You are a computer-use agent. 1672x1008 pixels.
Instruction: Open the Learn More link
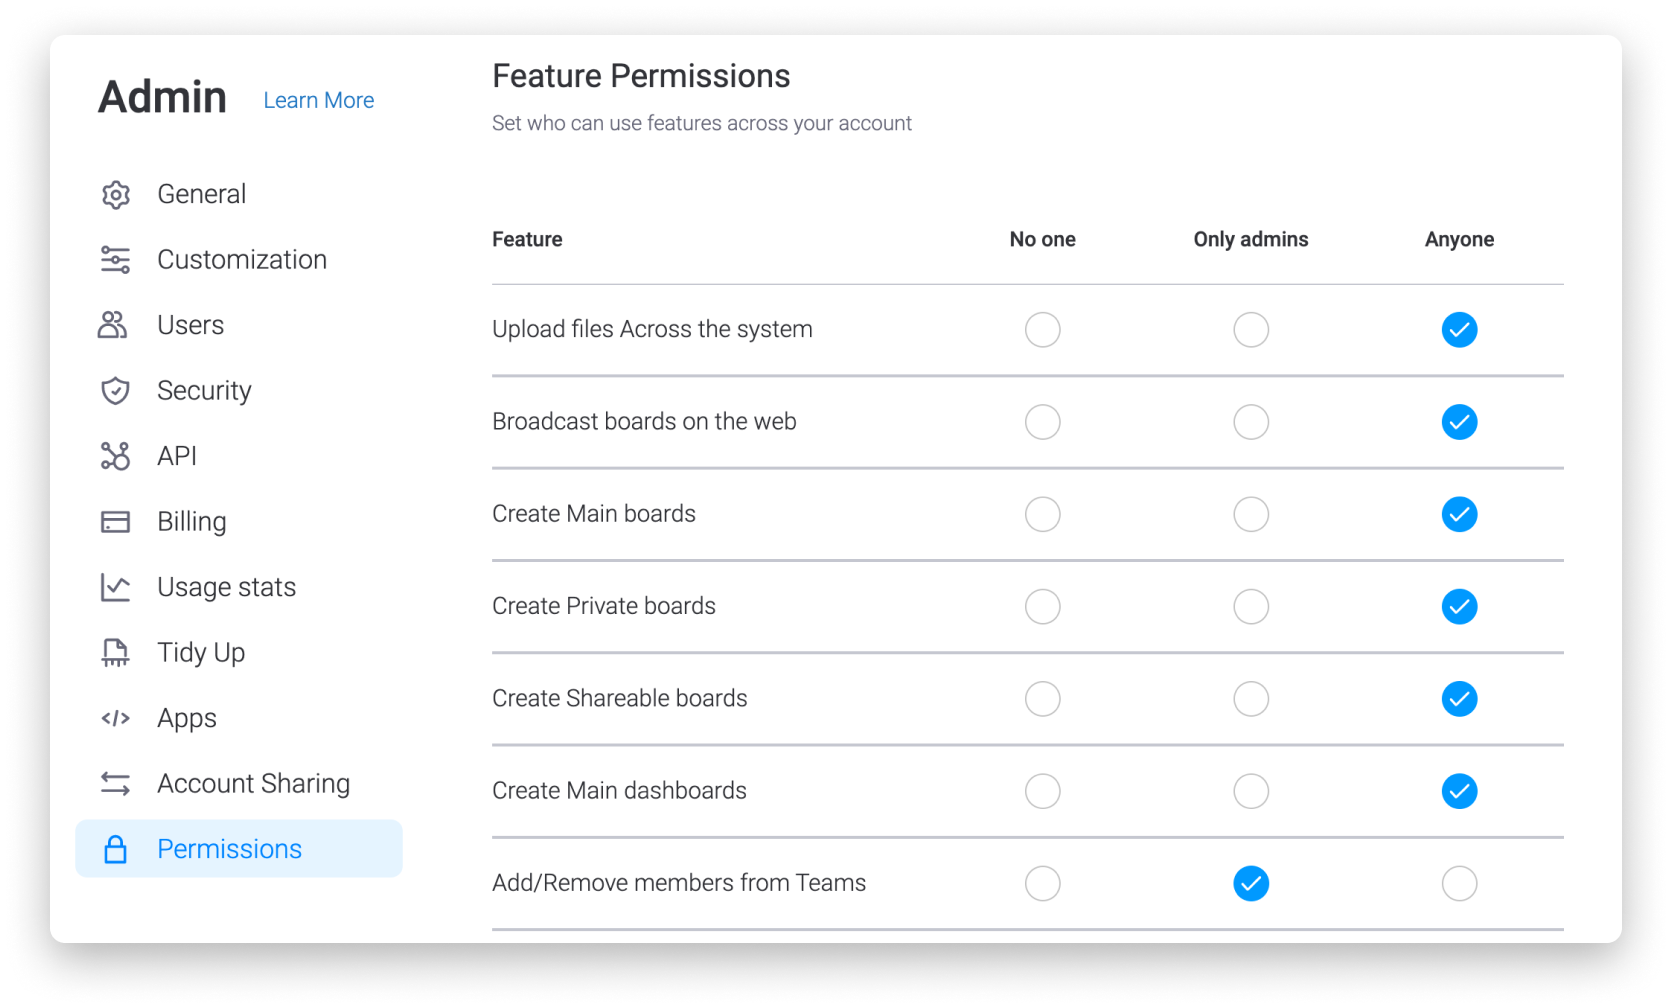click(x=319, y=101)
